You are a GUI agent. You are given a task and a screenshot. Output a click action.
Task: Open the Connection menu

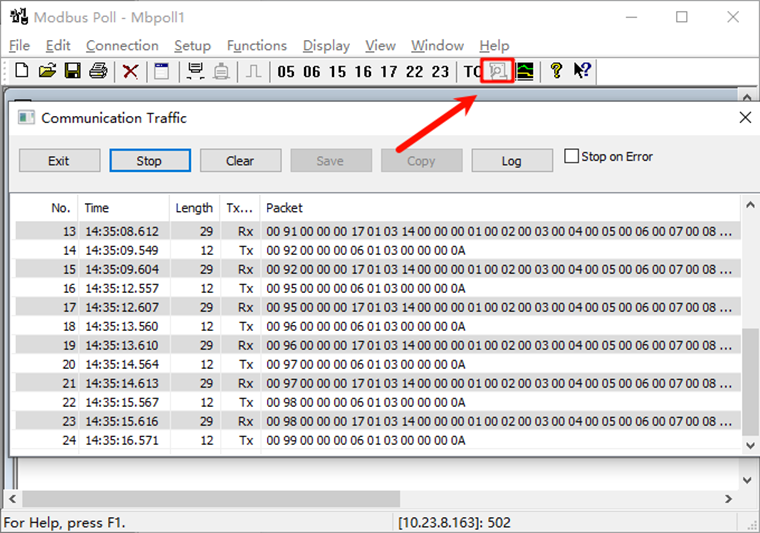122,46
